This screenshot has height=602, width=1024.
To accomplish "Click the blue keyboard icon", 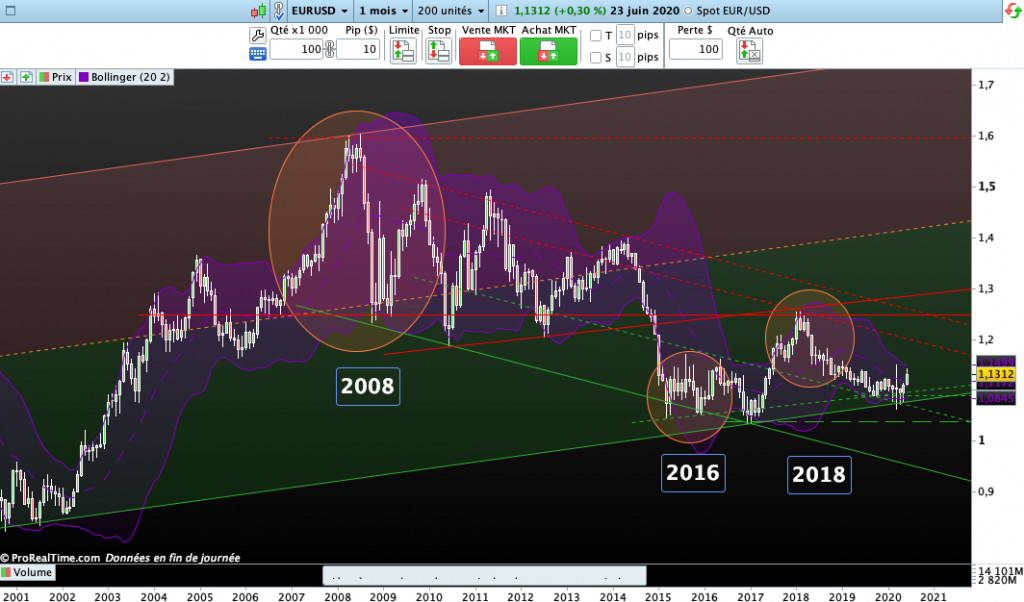I will 257,54.
